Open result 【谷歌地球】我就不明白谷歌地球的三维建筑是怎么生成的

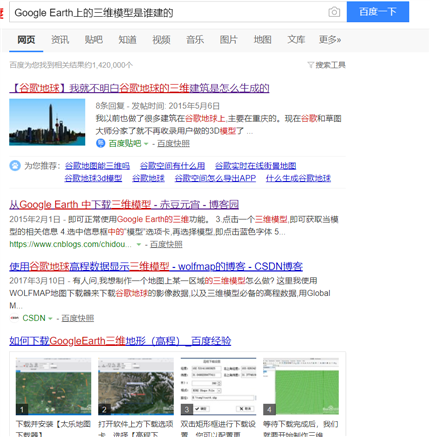139,88
